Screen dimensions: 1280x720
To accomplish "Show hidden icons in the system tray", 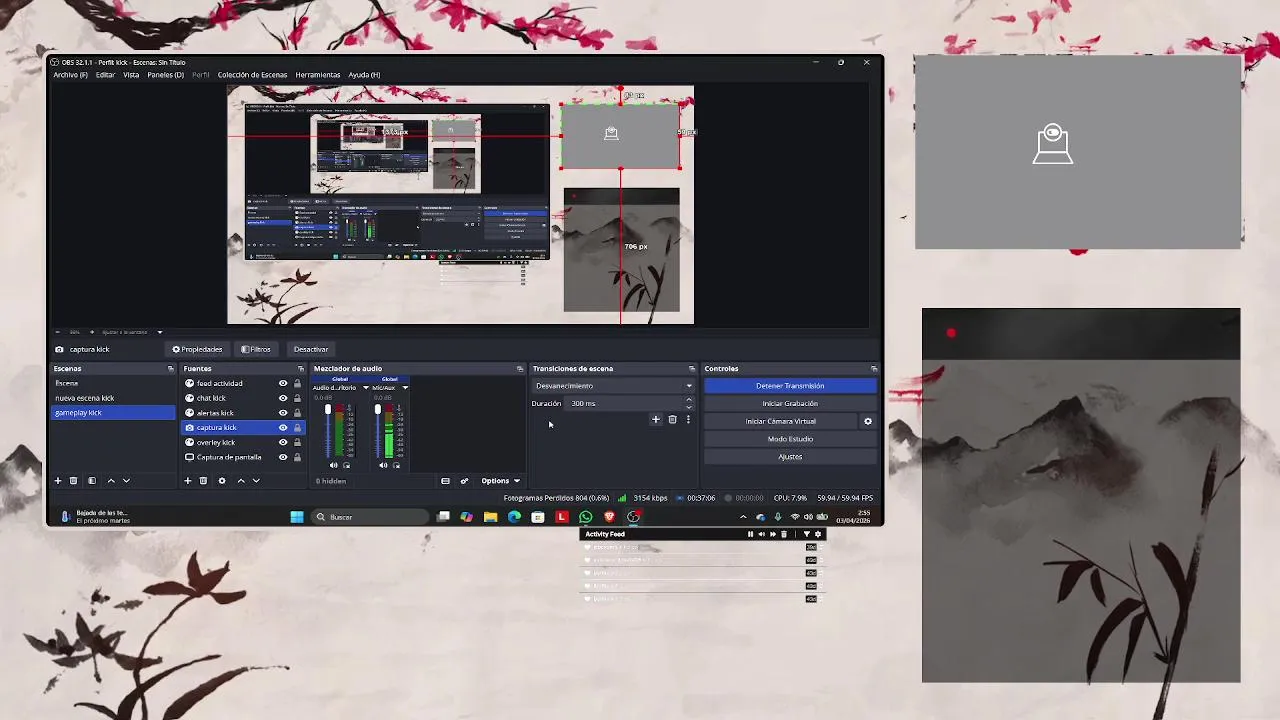I will [x=743, y=517].
